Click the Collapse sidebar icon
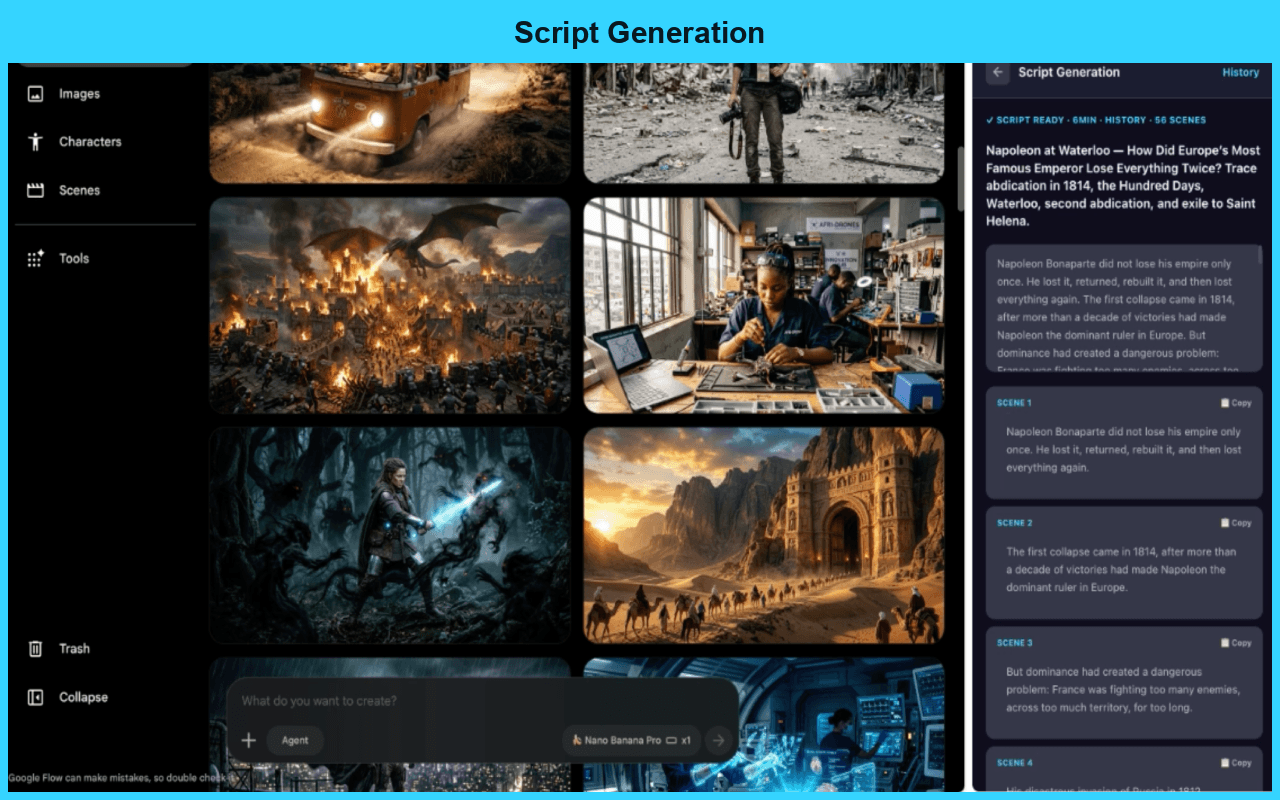This screenshot has height=800, width=1280. (35, 698)
